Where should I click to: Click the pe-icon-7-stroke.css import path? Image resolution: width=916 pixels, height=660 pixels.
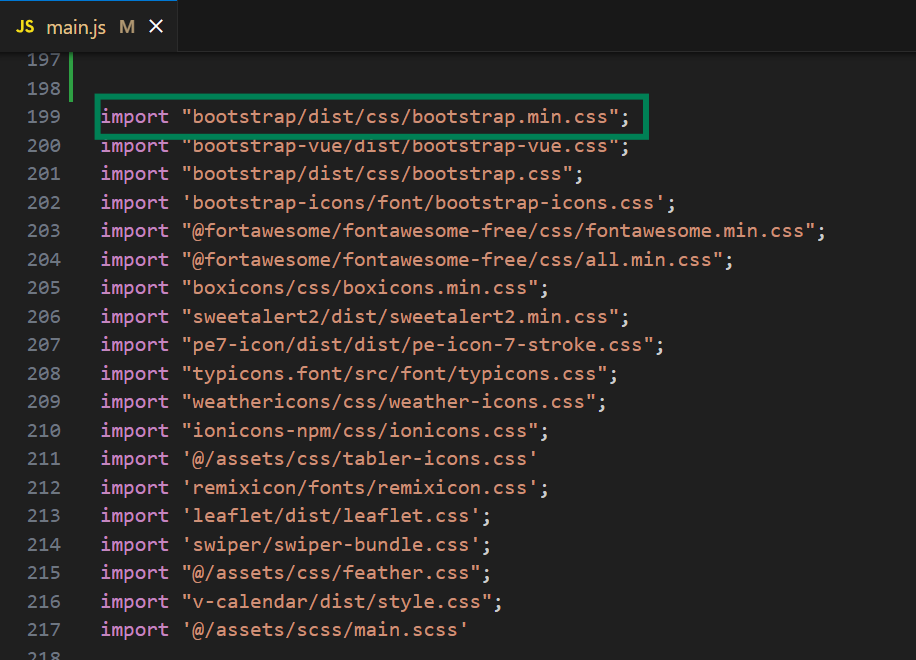[418, 345]
